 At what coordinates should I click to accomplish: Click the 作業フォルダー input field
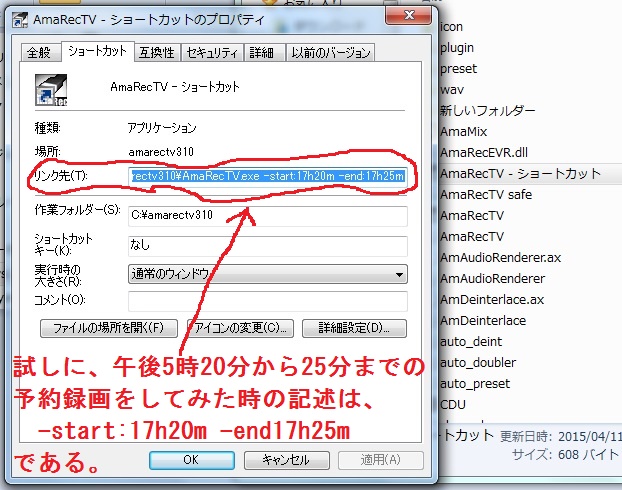pyautogui.click(x=268, y=215)
